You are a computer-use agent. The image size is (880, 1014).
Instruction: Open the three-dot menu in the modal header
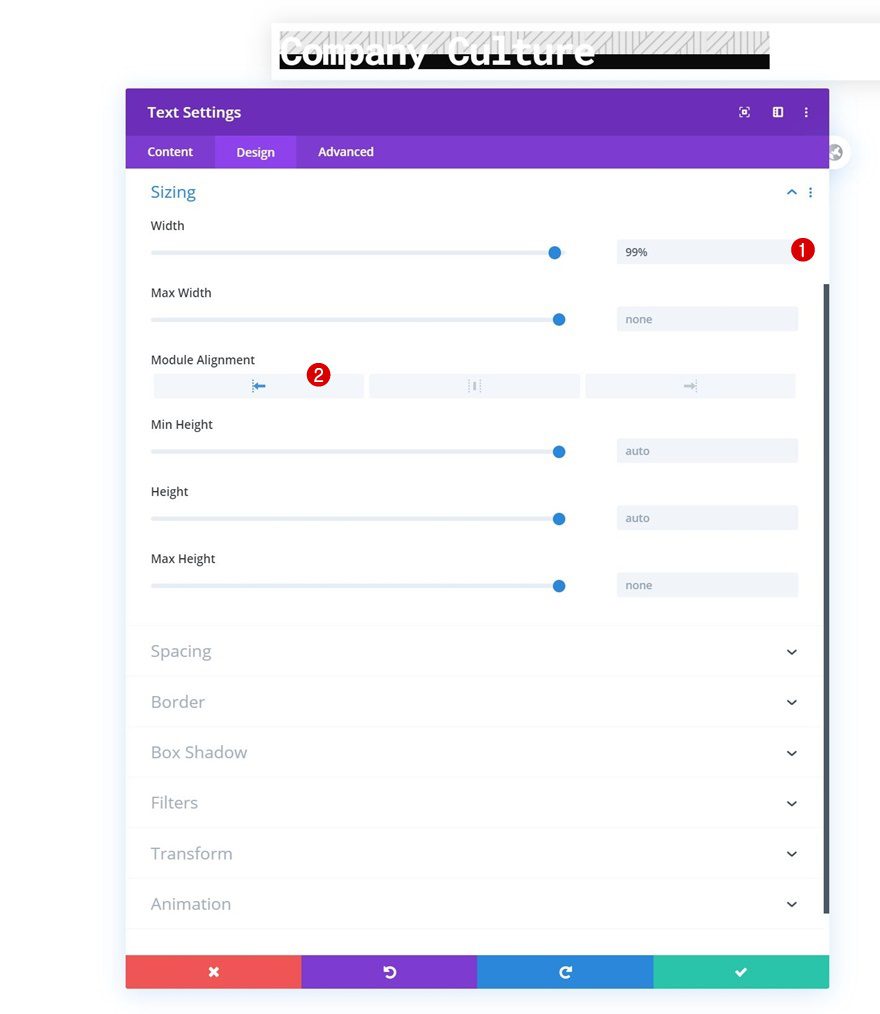pos(806,112)
